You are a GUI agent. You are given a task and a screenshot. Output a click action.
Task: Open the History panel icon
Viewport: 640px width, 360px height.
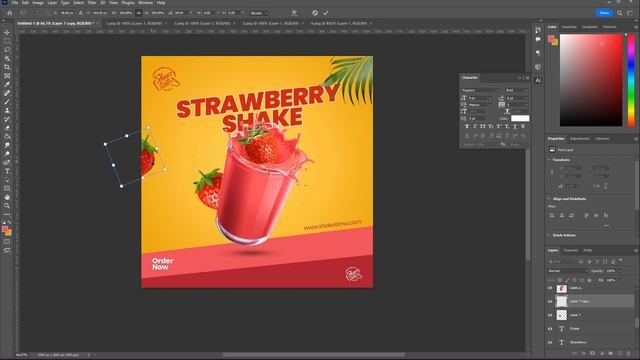[538, 30]
